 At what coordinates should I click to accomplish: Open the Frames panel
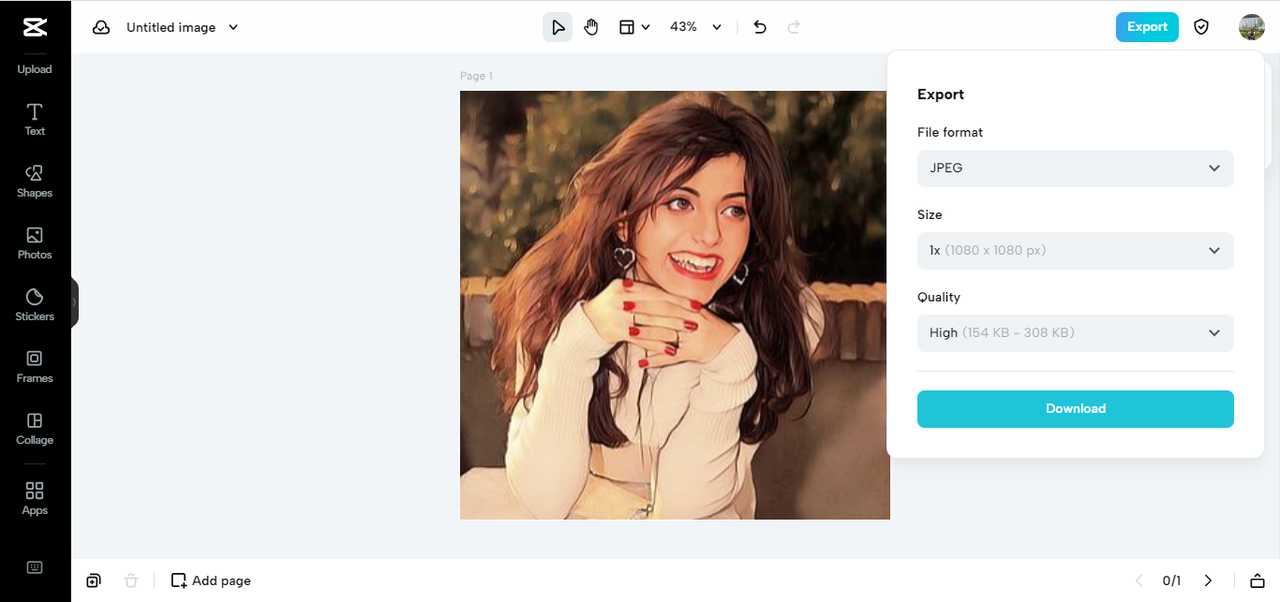point(35,367)
